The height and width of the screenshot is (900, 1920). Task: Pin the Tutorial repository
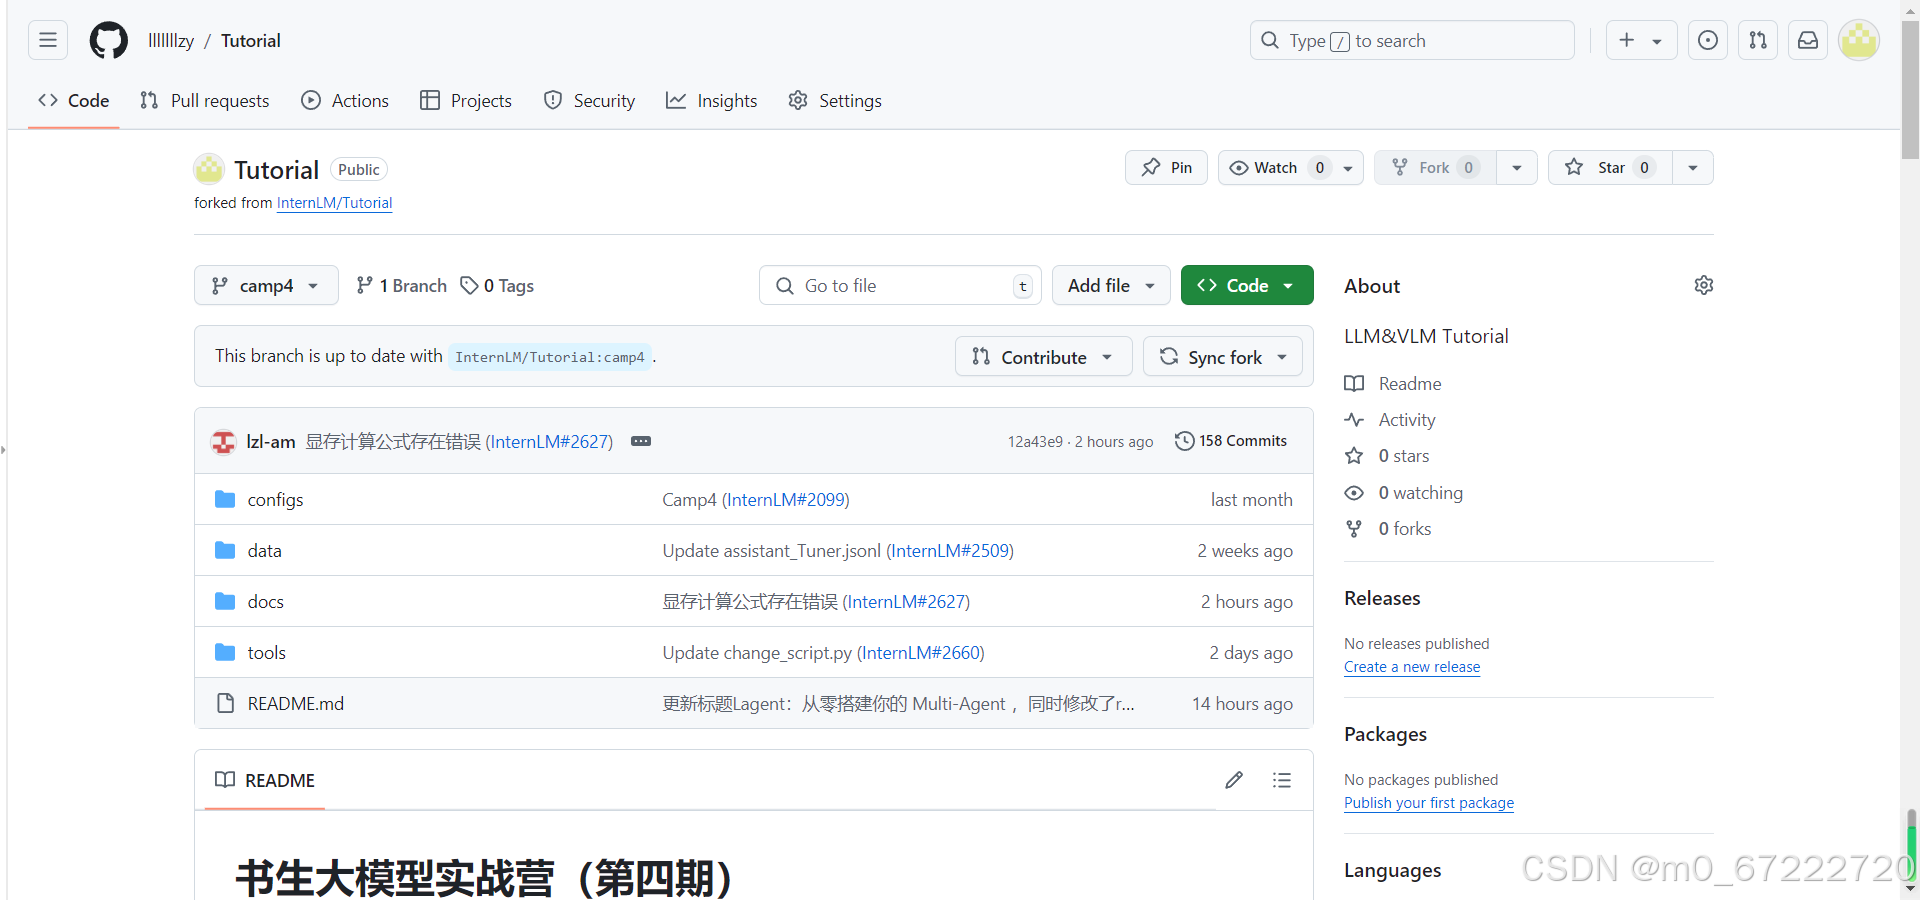(x=1165, y=167)
